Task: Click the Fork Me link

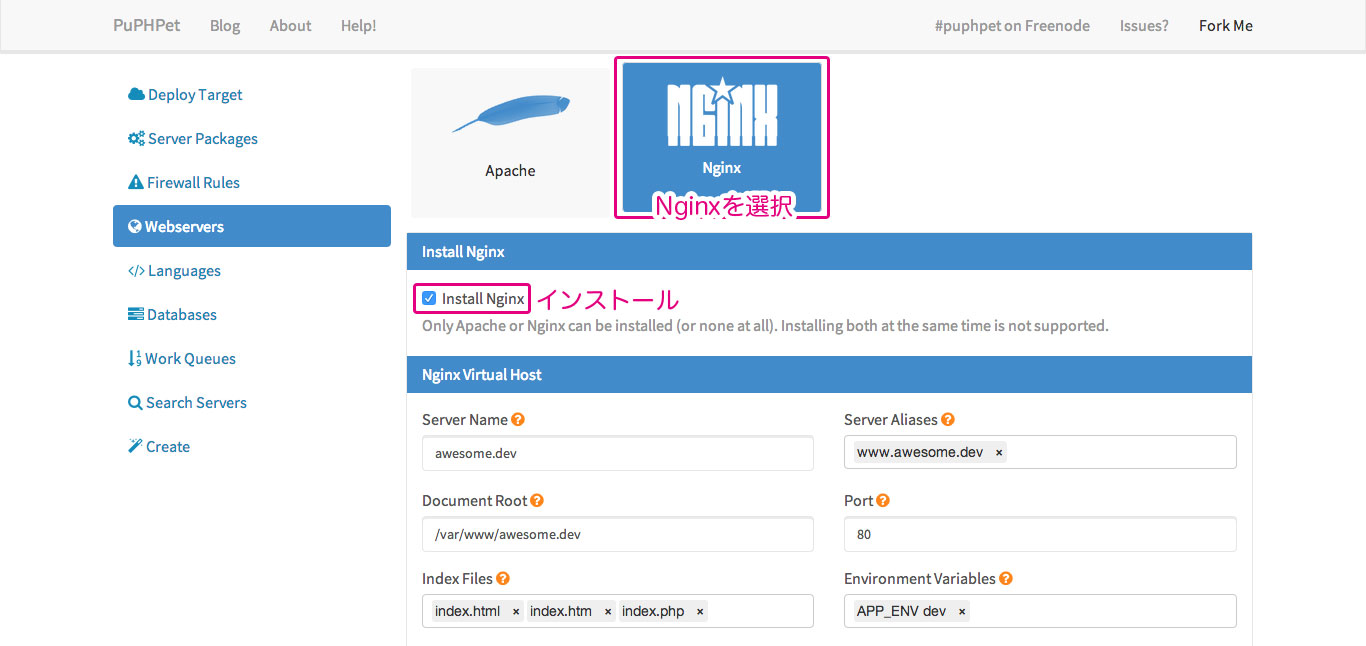Action: click(1226, 26)
